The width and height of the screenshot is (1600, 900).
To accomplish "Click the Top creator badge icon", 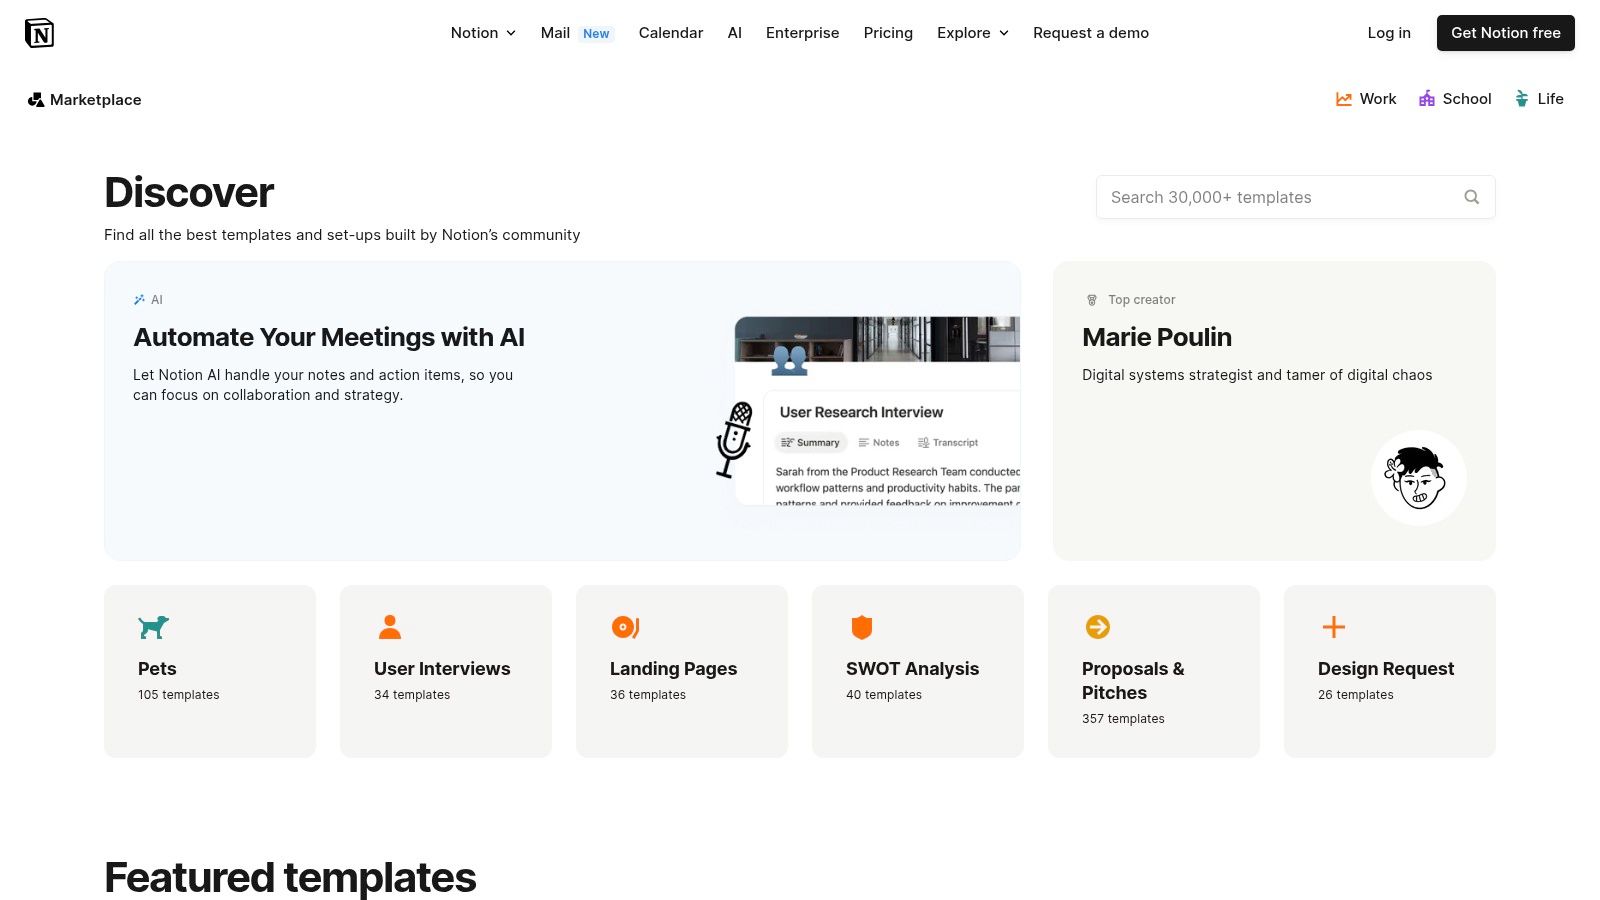I will pos(1092,300).
